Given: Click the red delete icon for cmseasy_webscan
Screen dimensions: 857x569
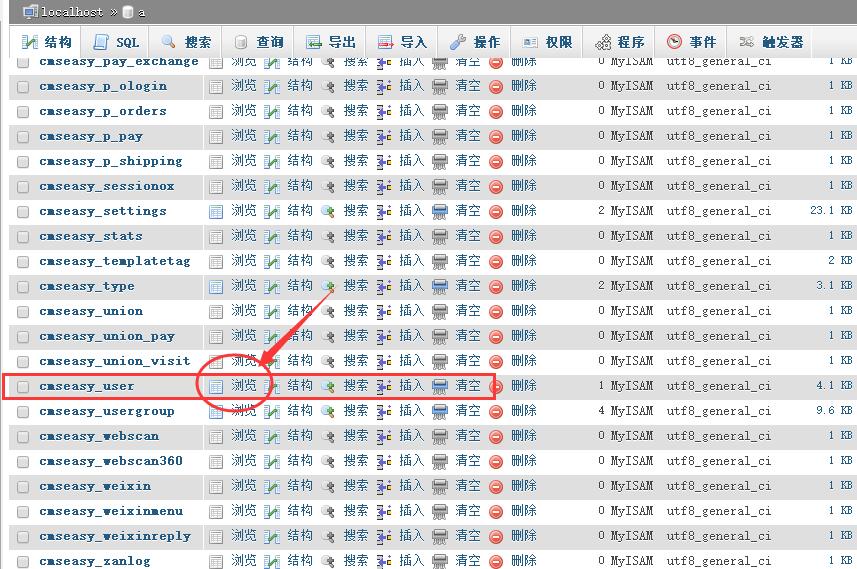Looking at the screenshot, I should click(x=496, y=436).
